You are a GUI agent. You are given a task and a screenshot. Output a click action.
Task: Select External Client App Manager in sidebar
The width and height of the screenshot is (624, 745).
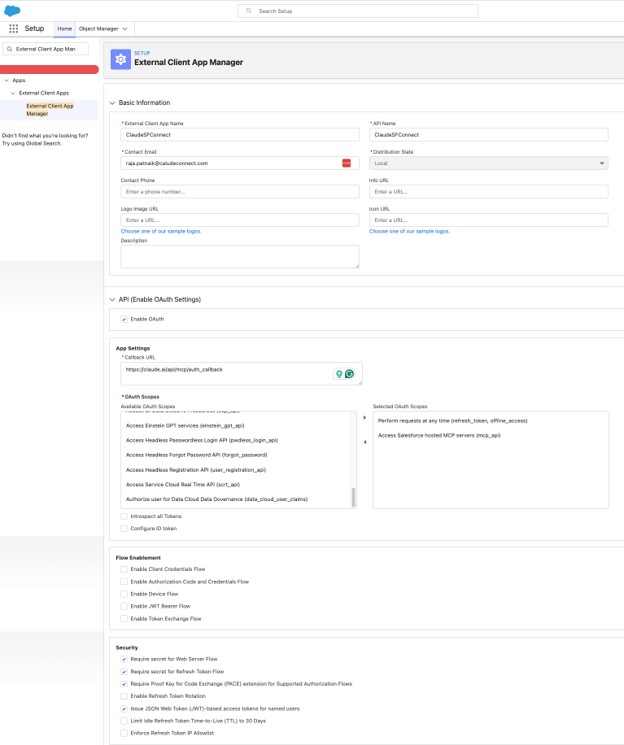[x=50, y=110]
